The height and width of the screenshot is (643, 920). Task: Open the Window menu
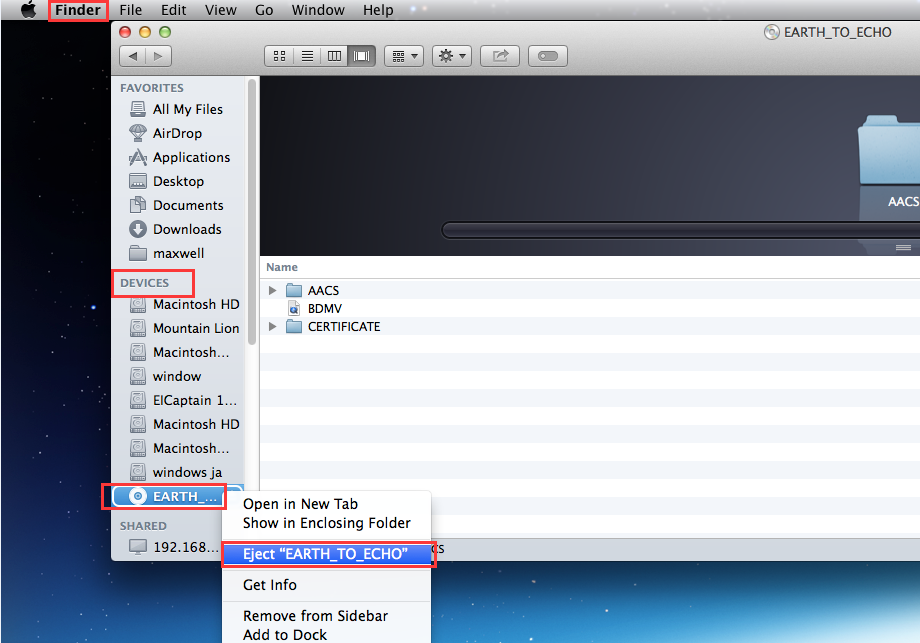click(318, 10)
